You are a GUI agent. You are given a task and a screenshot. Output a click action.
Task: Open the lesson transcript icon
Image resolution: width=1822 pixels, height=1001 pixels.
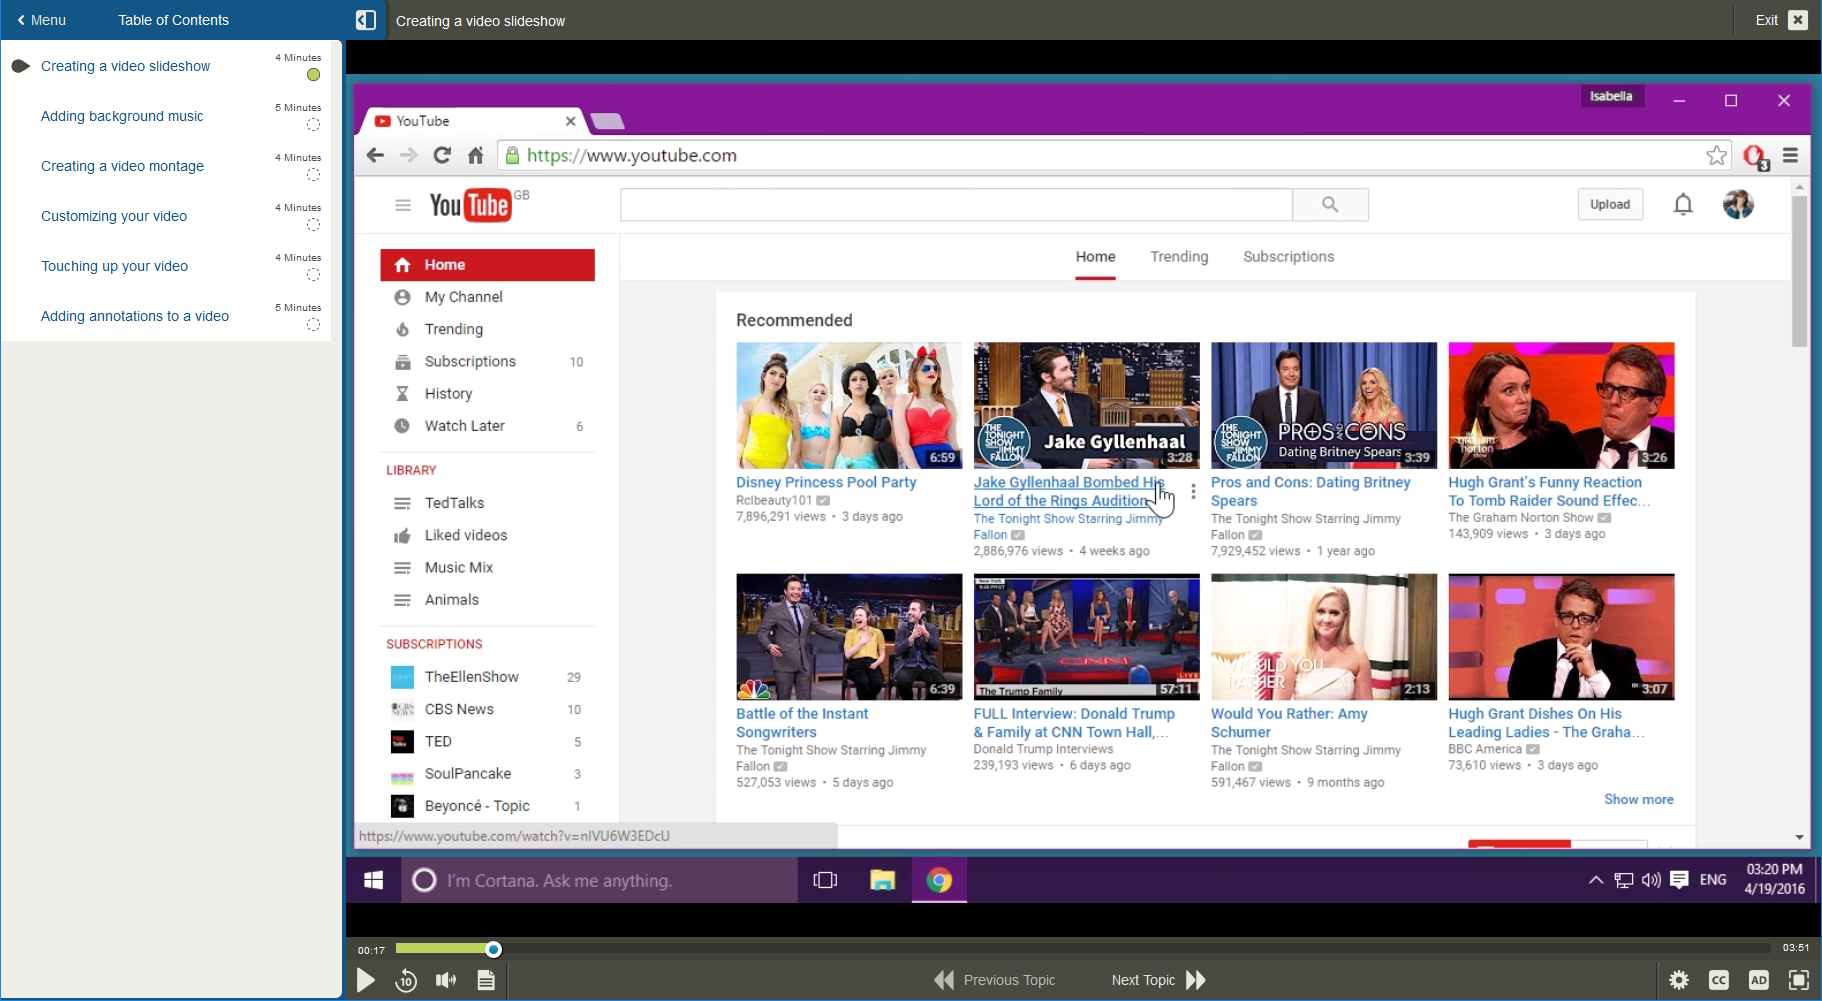point(487,980)
